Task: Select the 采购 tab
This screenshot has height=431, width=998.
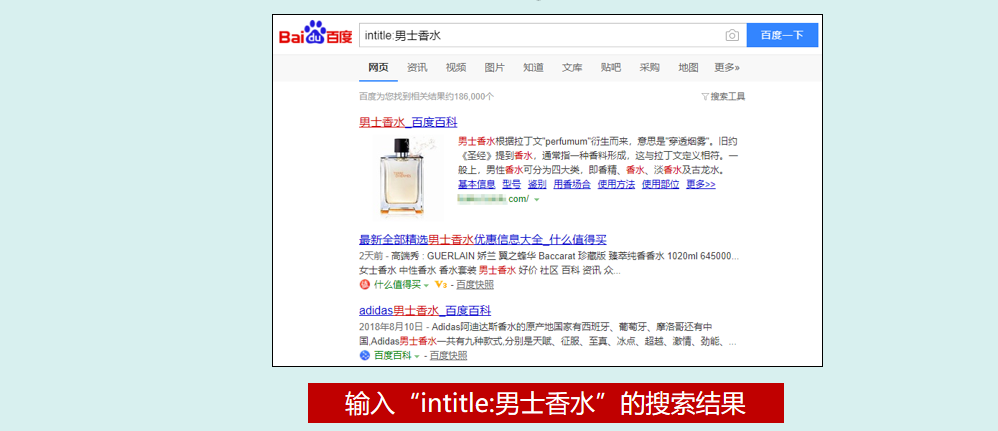Action: pos(649,67)
